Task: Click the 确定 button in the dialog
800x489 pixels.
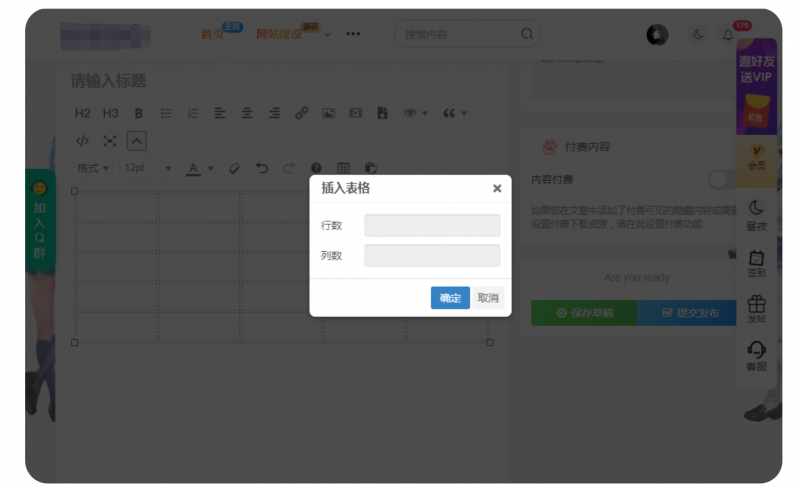Action: [x=450, y=298]
